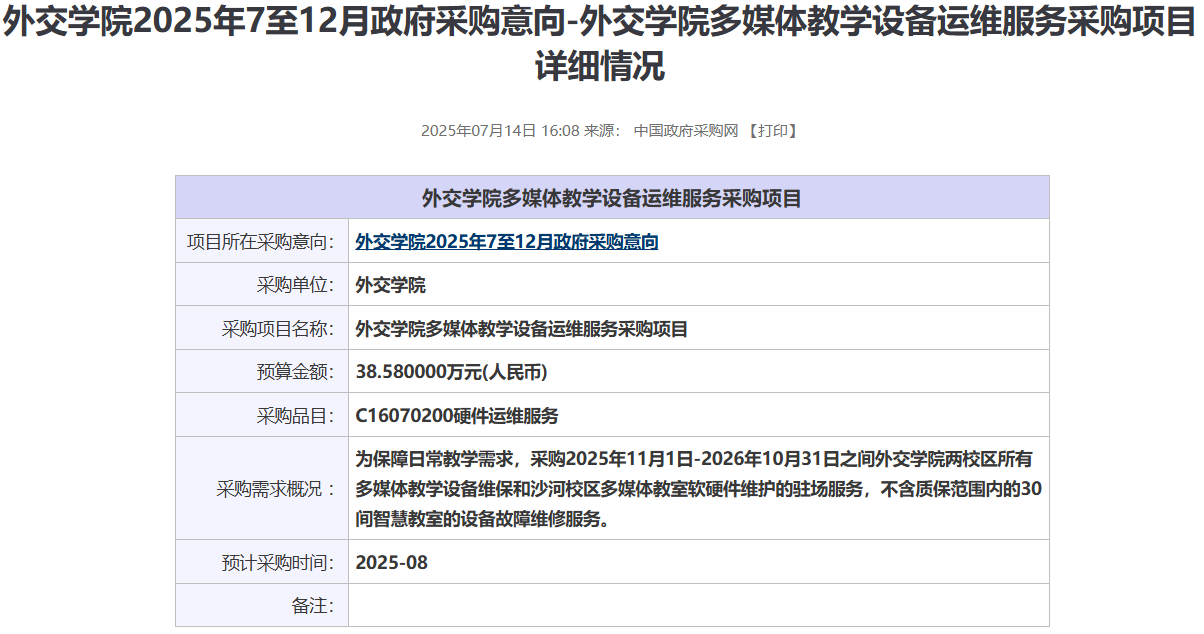This screenshot has width=1204, height=634.
Task: Click the project name value in 采购项目名称 row
Action: click(522, 329)
